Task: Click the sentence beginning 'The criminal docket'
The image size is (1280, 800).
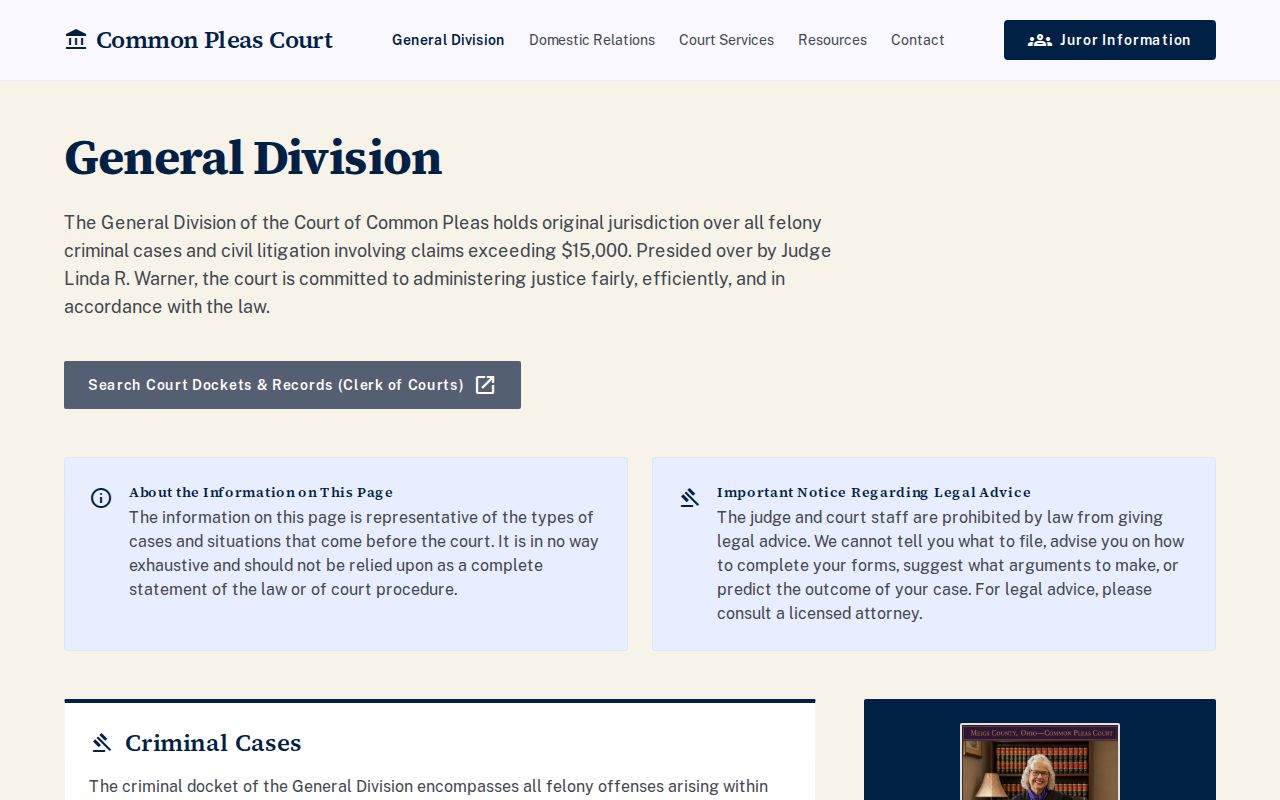Action: click(x=428, y=787)
